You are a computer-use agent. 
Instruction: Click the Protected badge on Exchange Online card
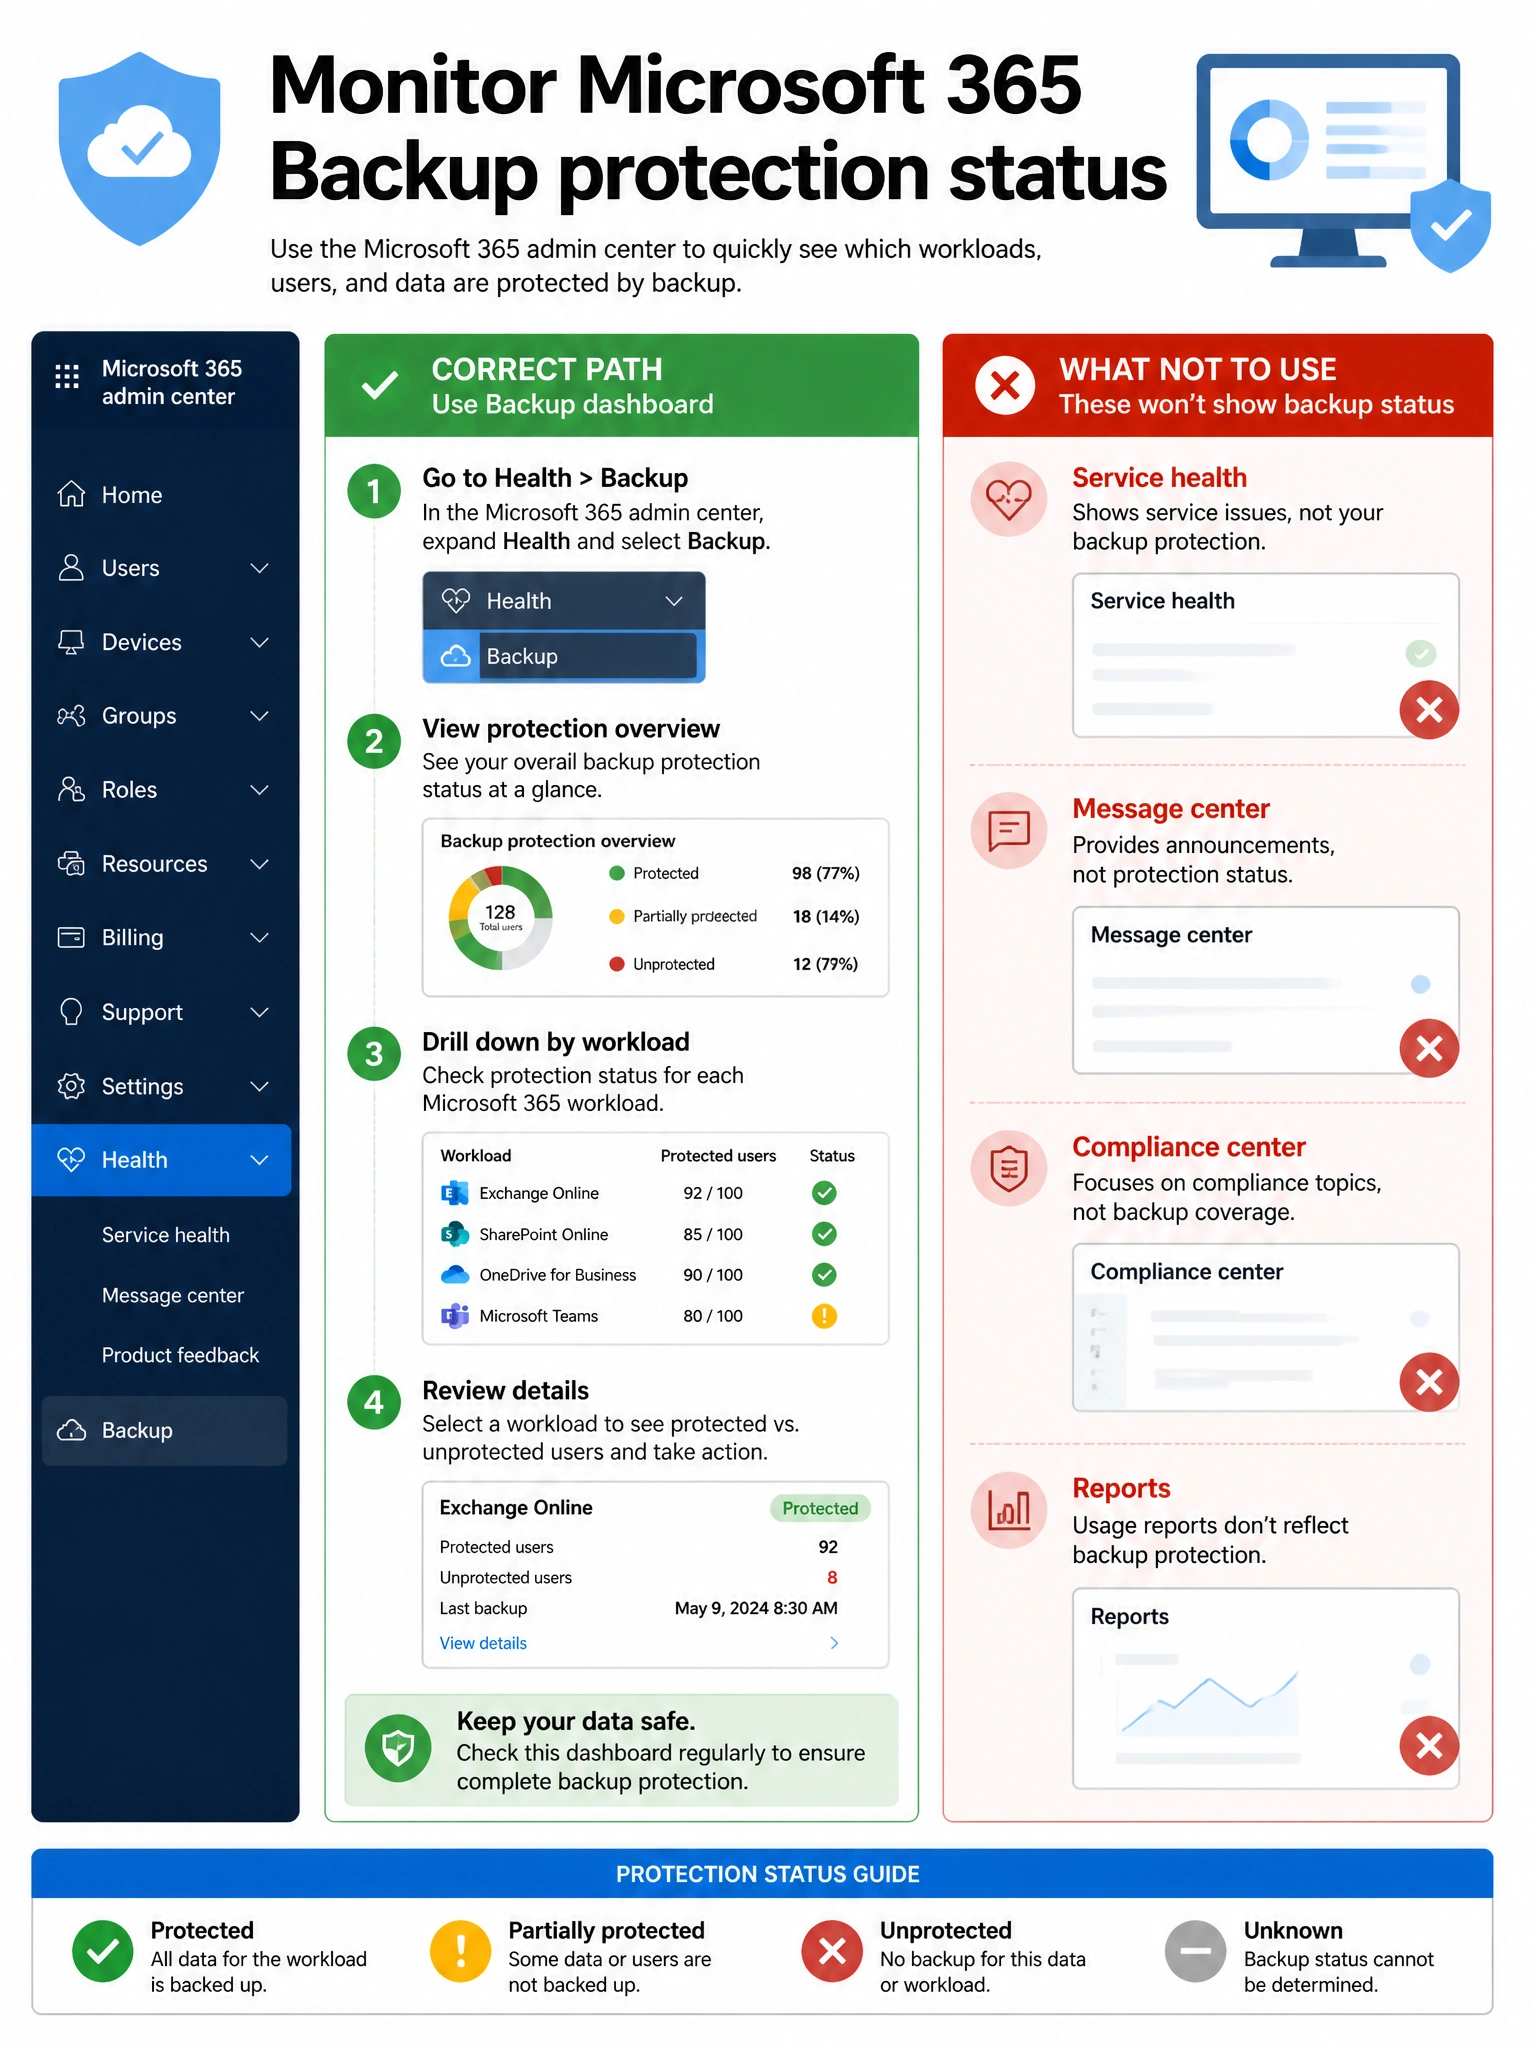pos(820,1508)
